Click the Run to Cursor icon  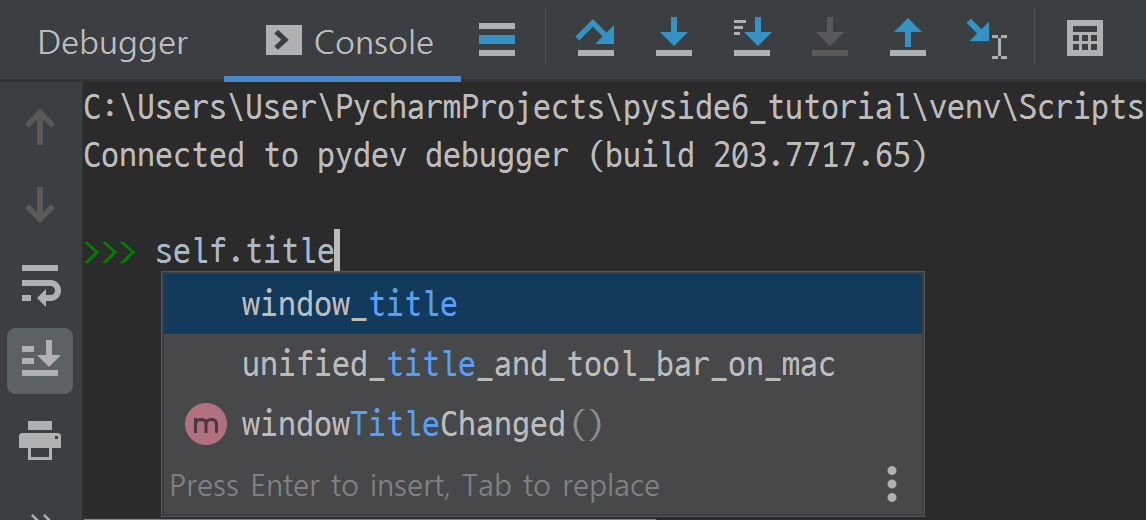tap(987, 38)
